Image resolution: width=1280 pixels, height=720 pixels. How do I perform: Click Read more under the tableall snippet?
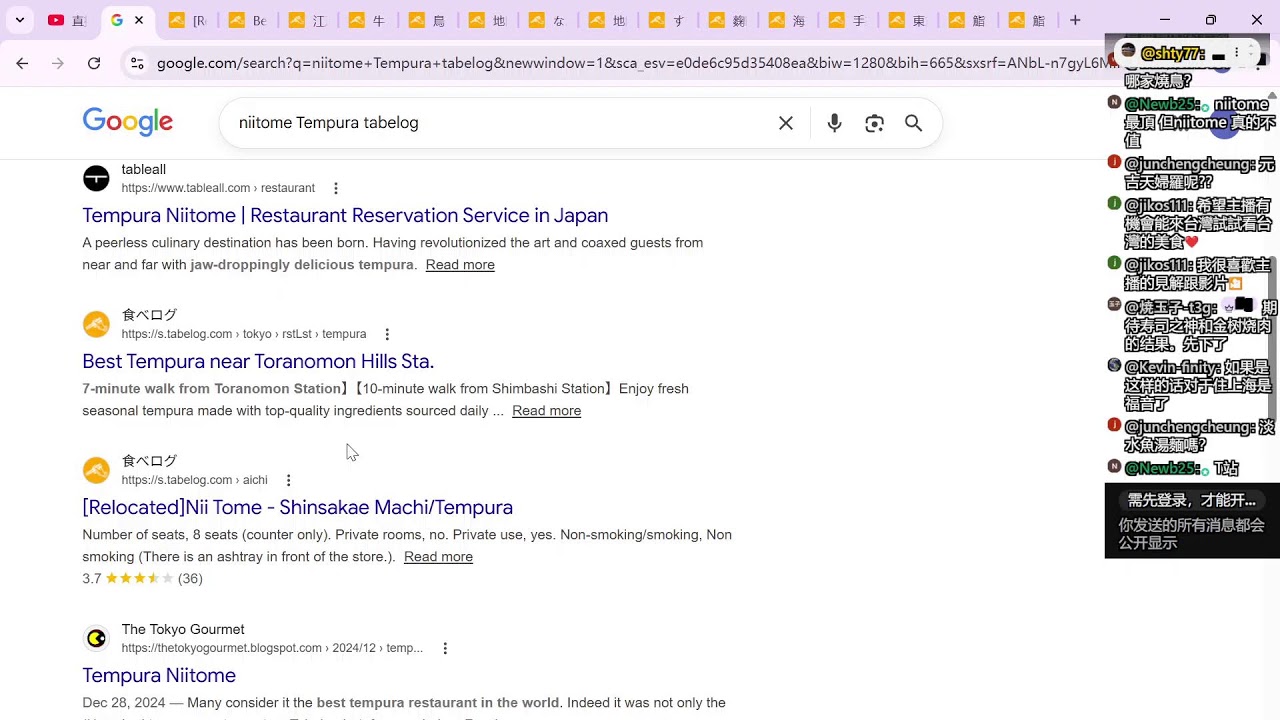pyautogui.click(x=460, y=265)
